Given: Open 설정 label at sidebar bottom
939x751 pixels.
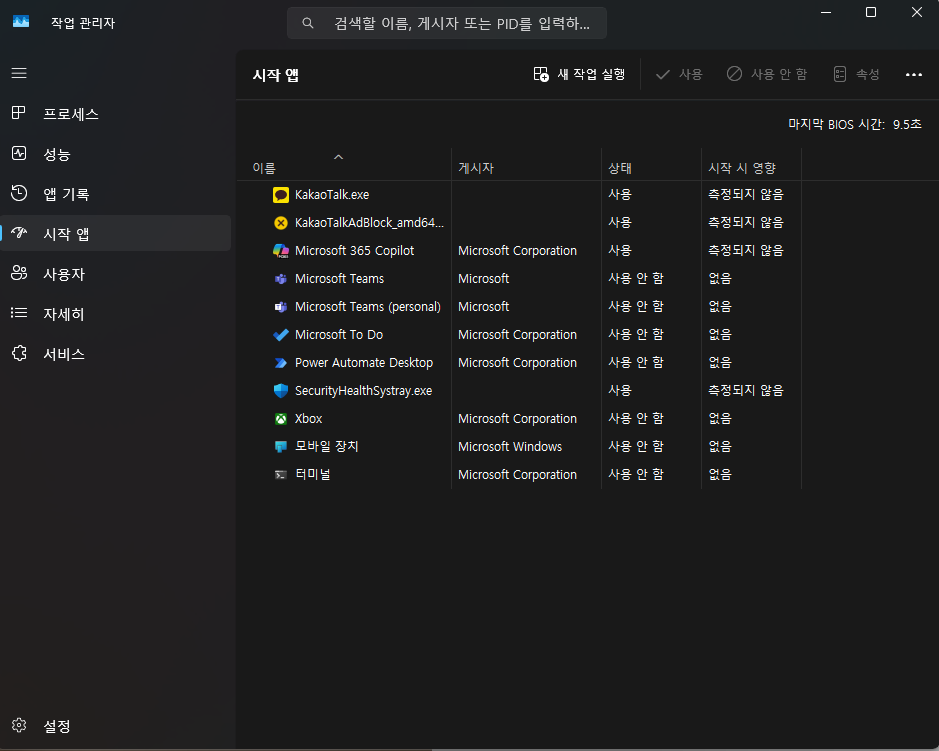Looking at the screenshot, I should click(x=57, y=726).
